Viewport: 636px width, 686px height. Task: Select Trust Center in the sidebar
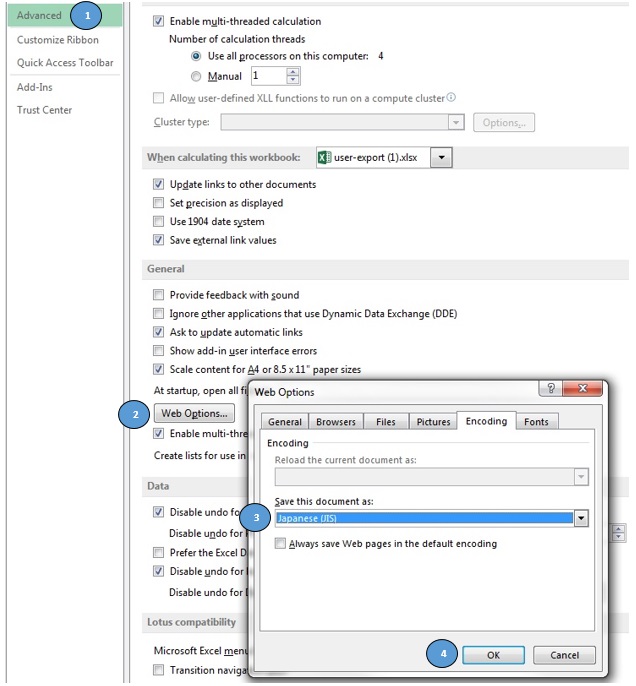(x=44, y=110)
